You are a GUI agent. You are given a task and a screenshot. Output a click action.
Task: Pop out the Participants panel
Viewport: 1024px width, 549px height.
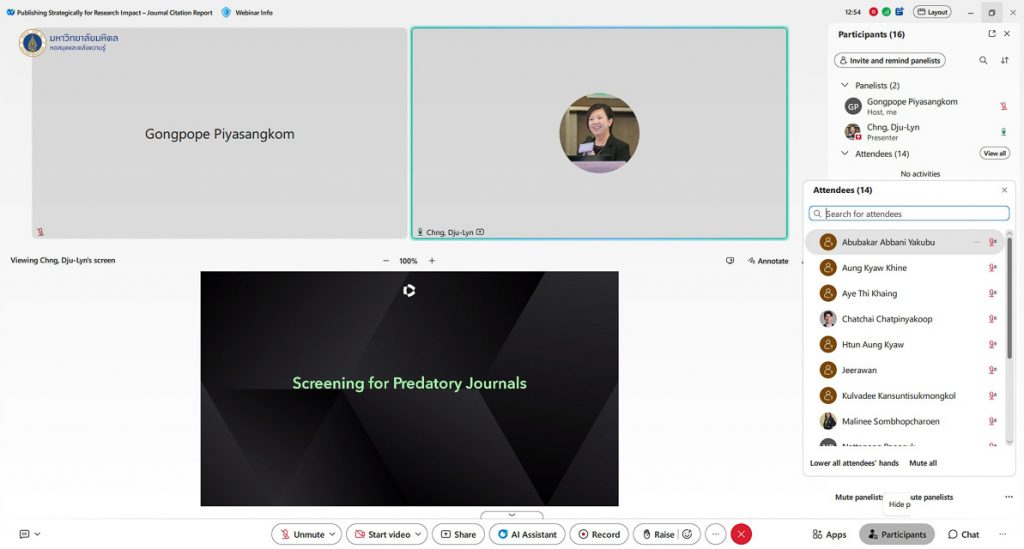click(992, 34)
